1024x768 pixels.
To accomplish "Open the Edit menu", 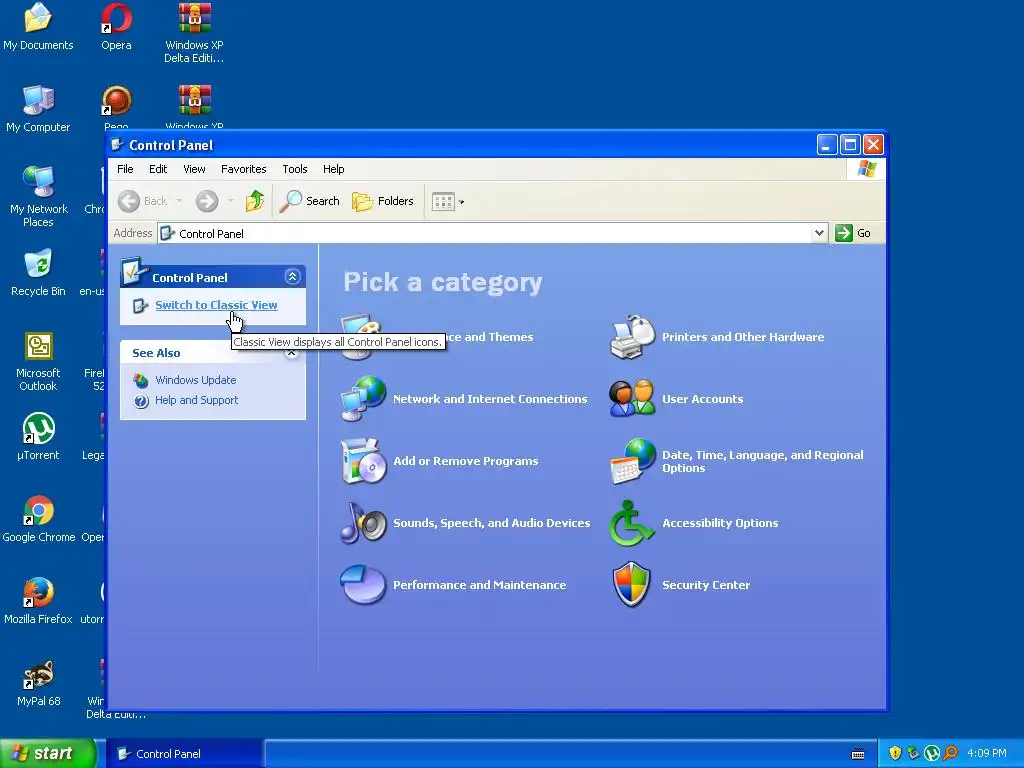I will tap(158, 169).
